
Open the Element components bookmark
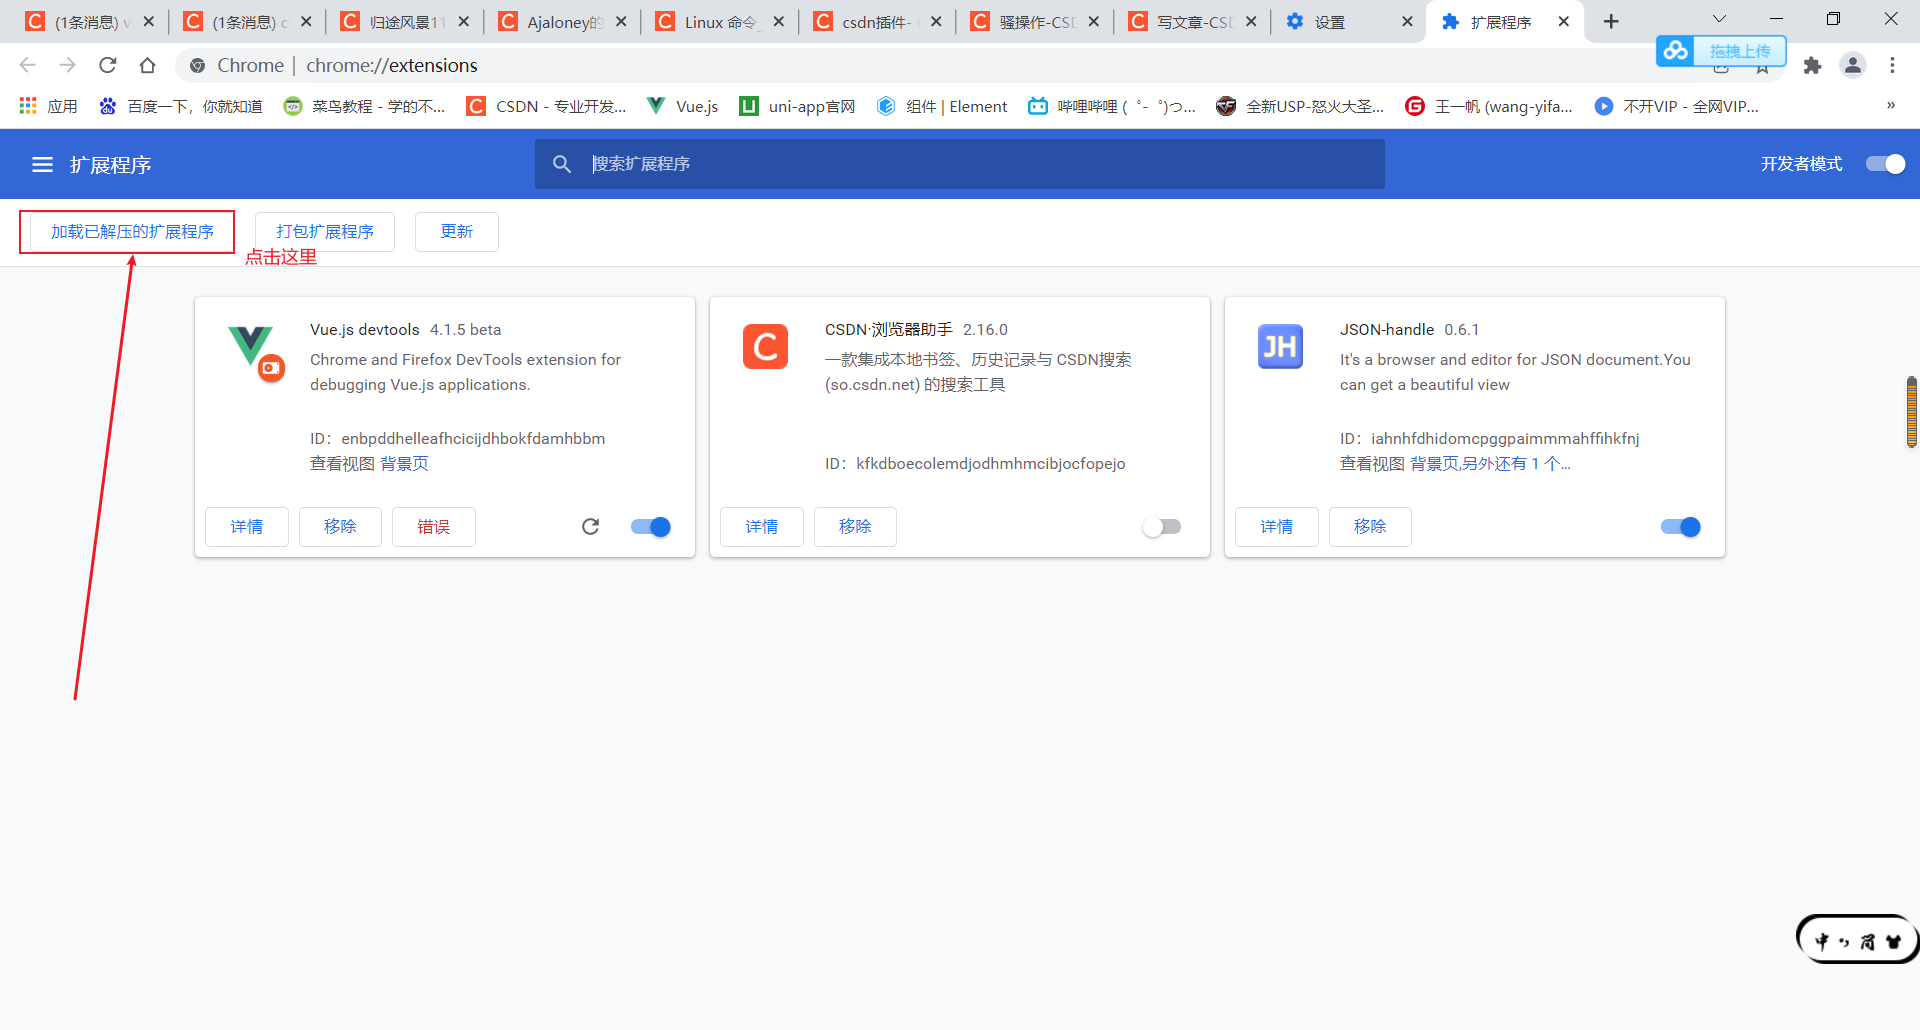click(942, 106)
